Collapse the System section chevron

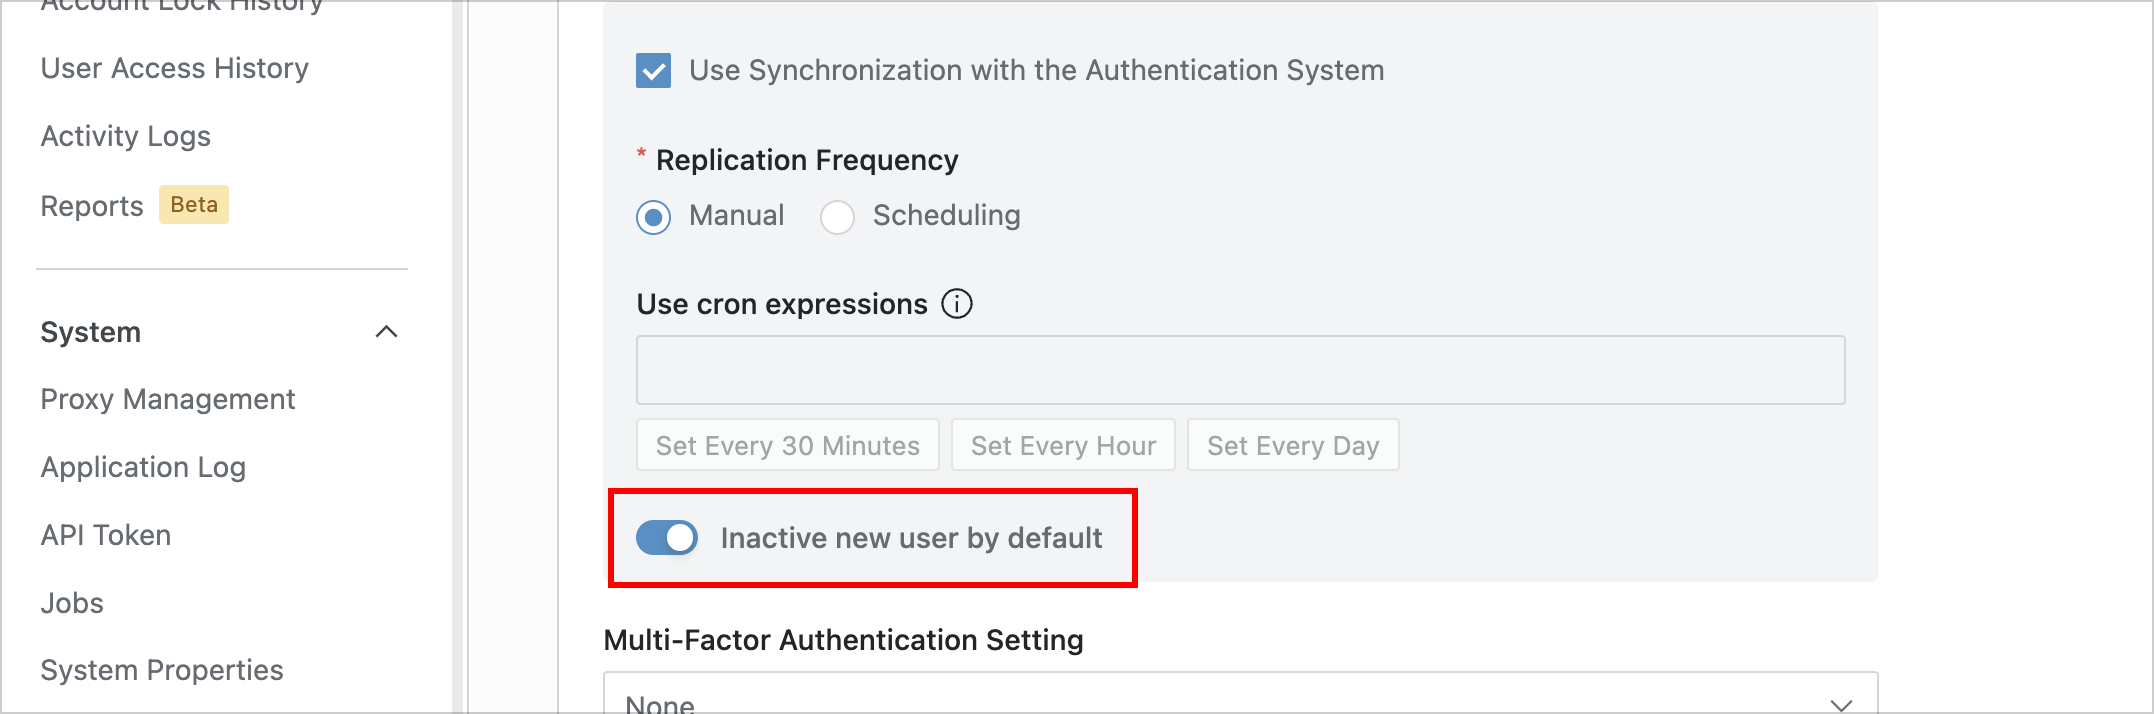coord(386,332)
